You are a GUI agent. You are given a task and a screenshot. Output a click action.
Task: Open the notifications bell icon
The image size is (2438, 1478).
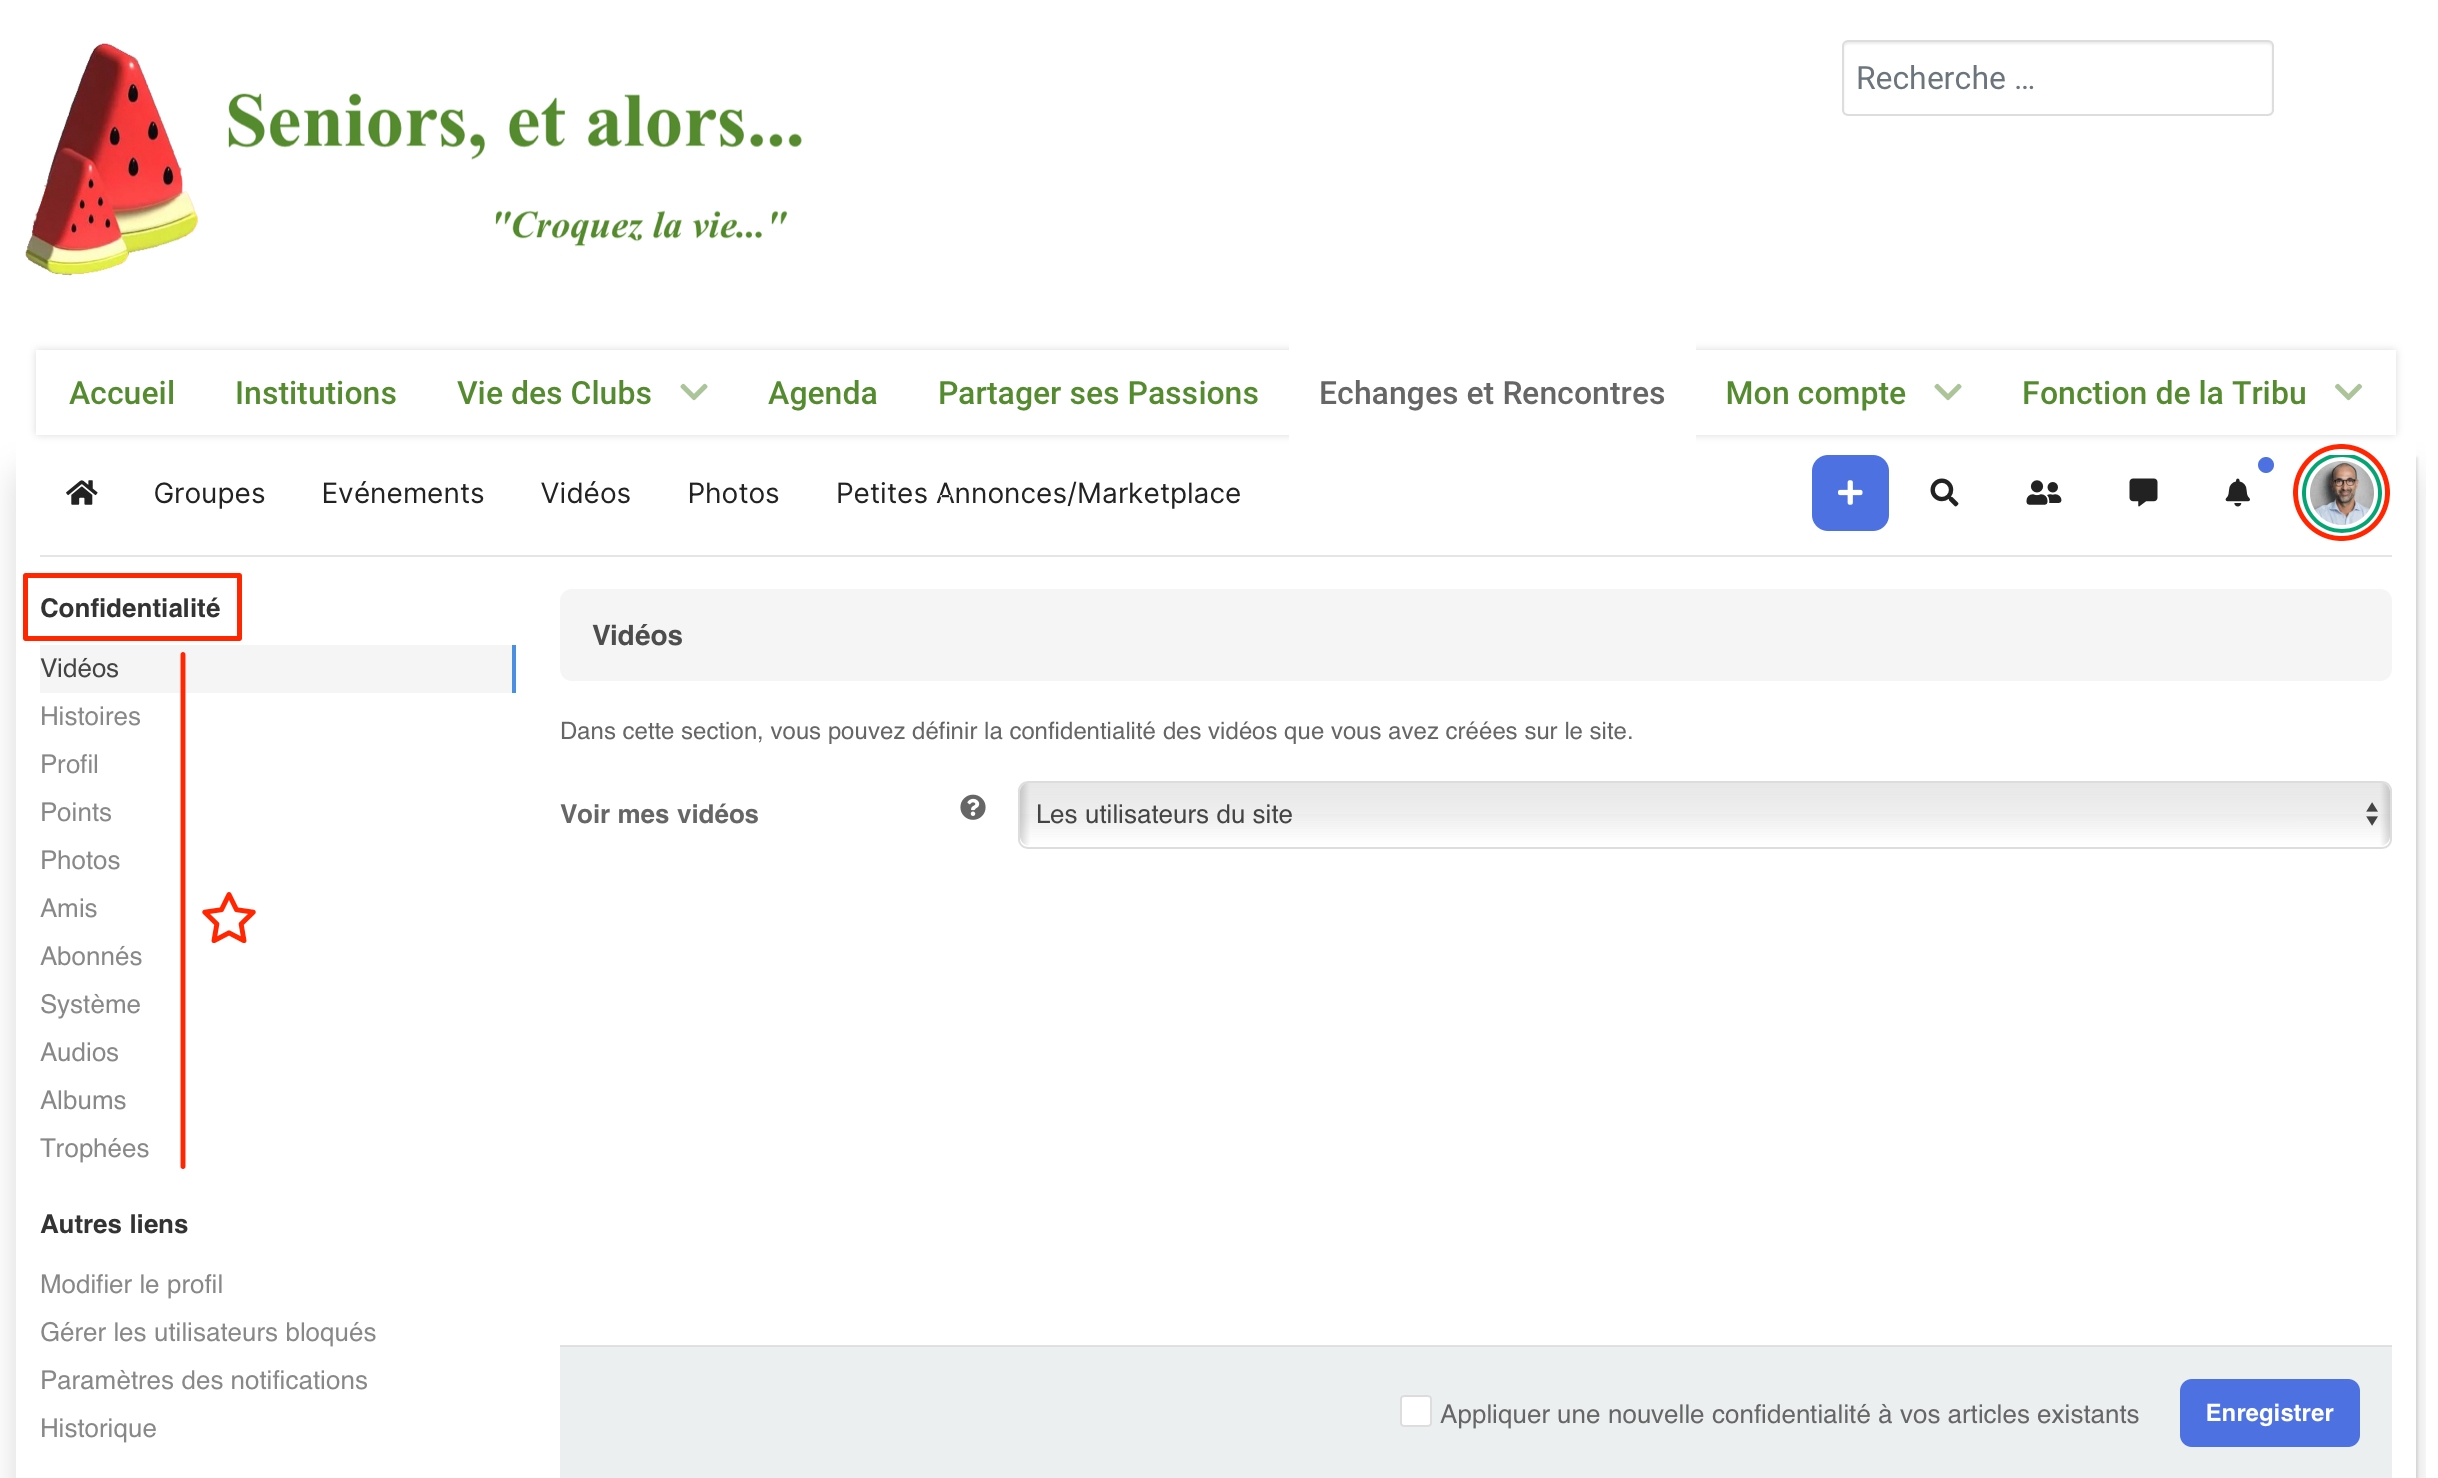tap(2238, 493)
